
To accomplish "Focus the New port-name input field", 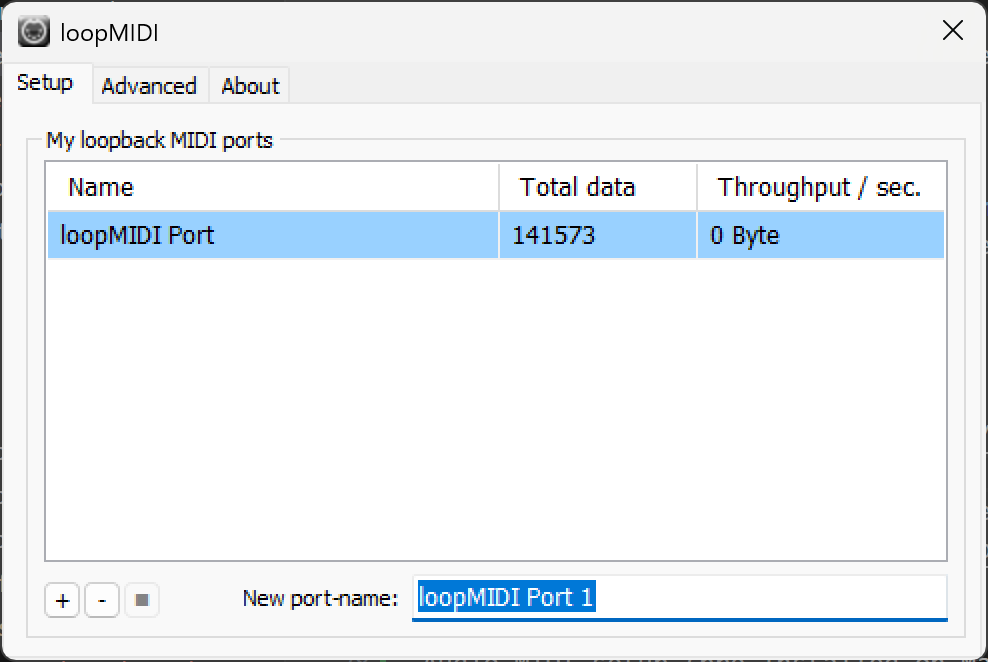I will 680,597.
